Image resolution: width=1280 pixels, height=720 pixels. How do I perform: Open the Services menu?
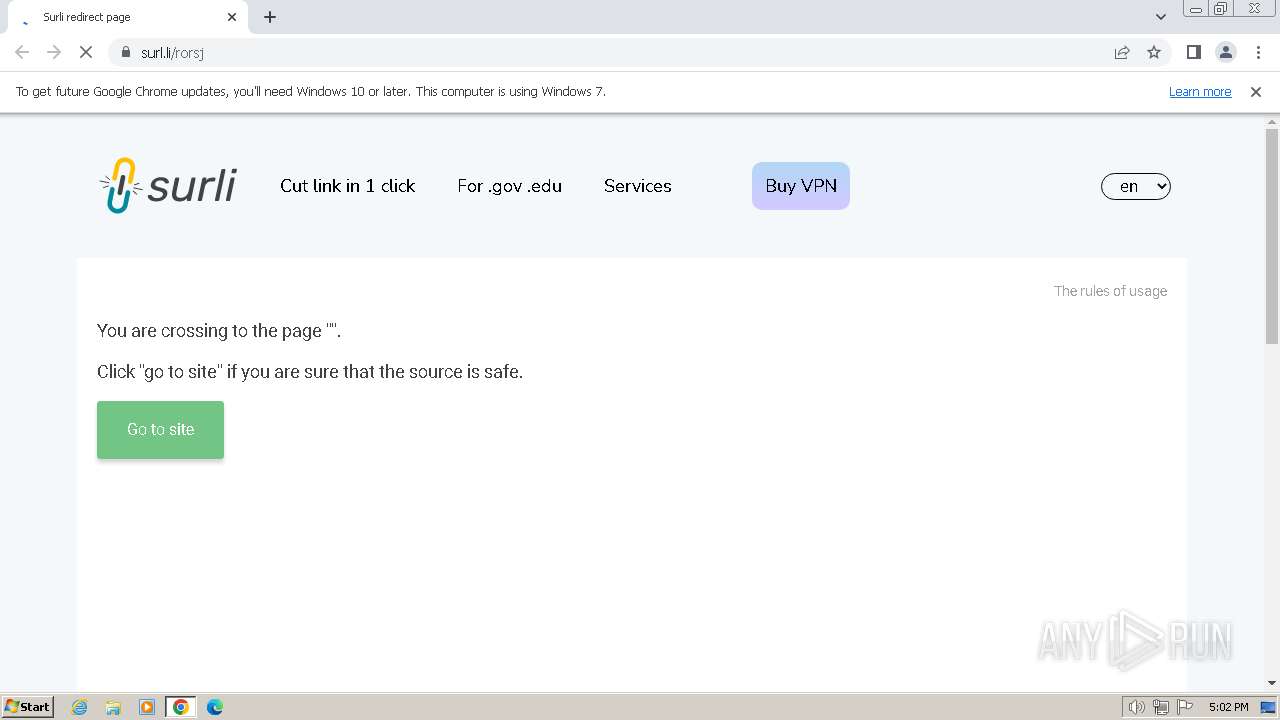637,186
